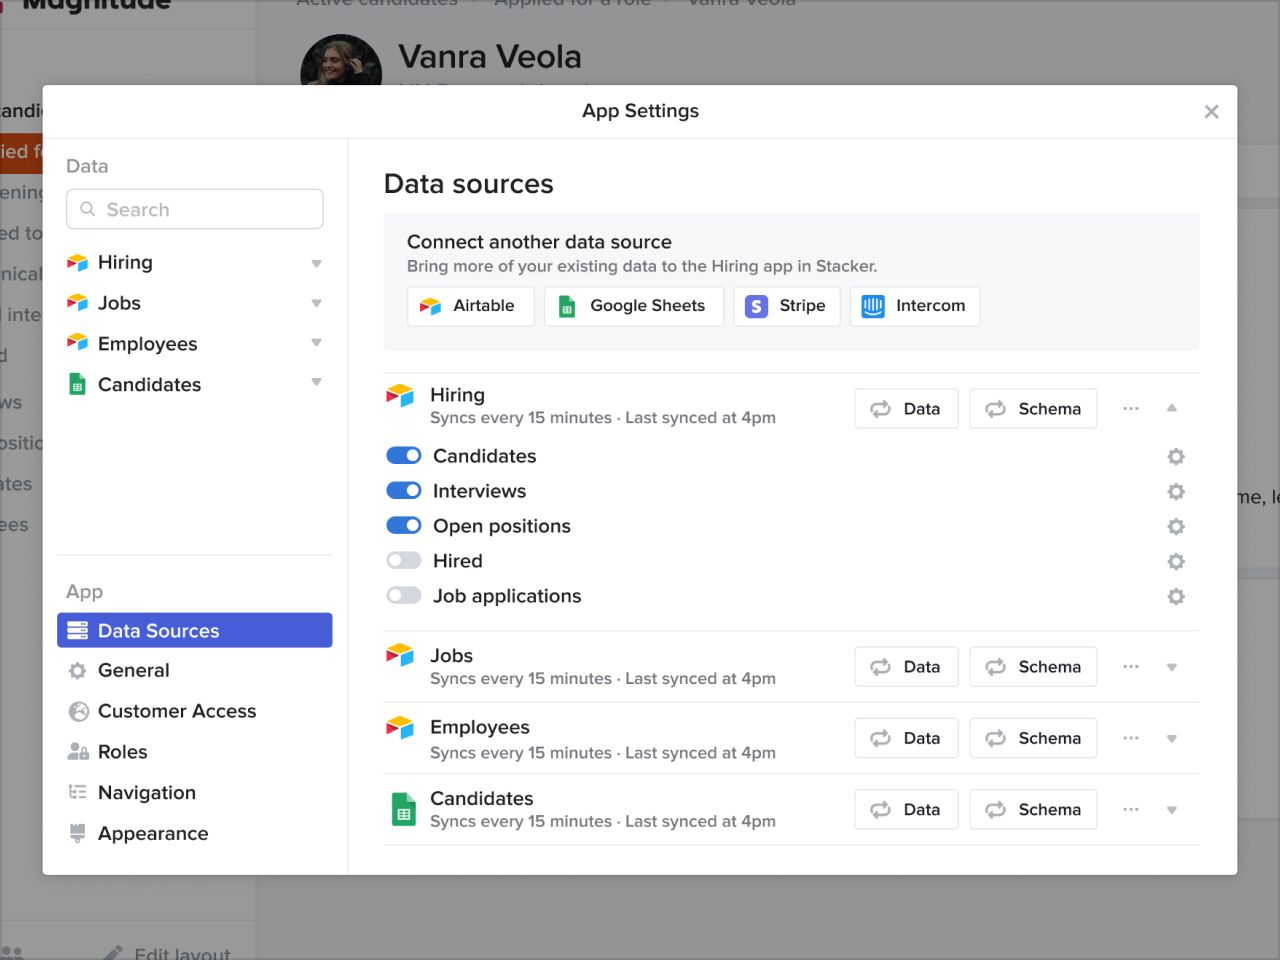Expand Jobs in the Data sidebar
This screenshot has width=1280, height=960.
click(x=316, y=303)
